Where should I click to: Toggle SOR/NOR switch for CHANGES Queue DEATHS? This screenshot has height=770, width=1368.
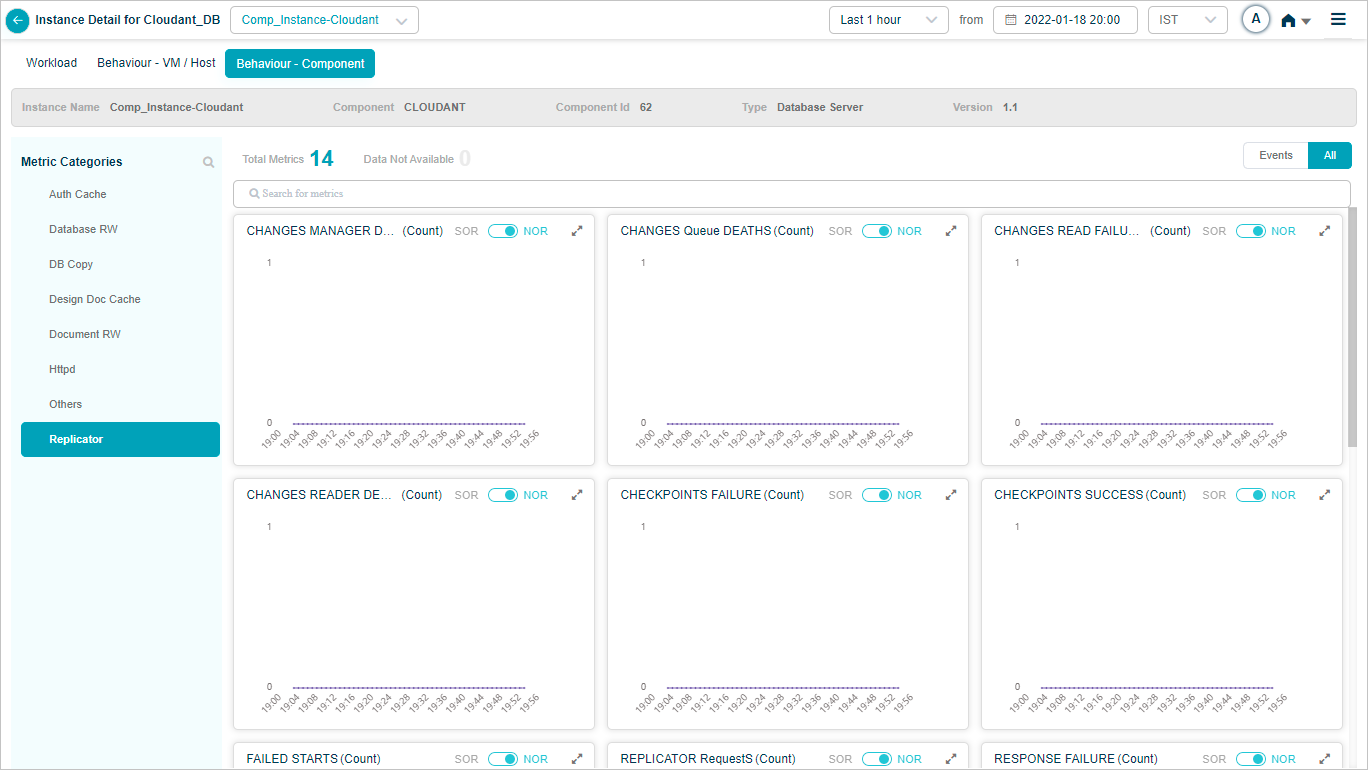pyautogui.click(x=876, y=231)
